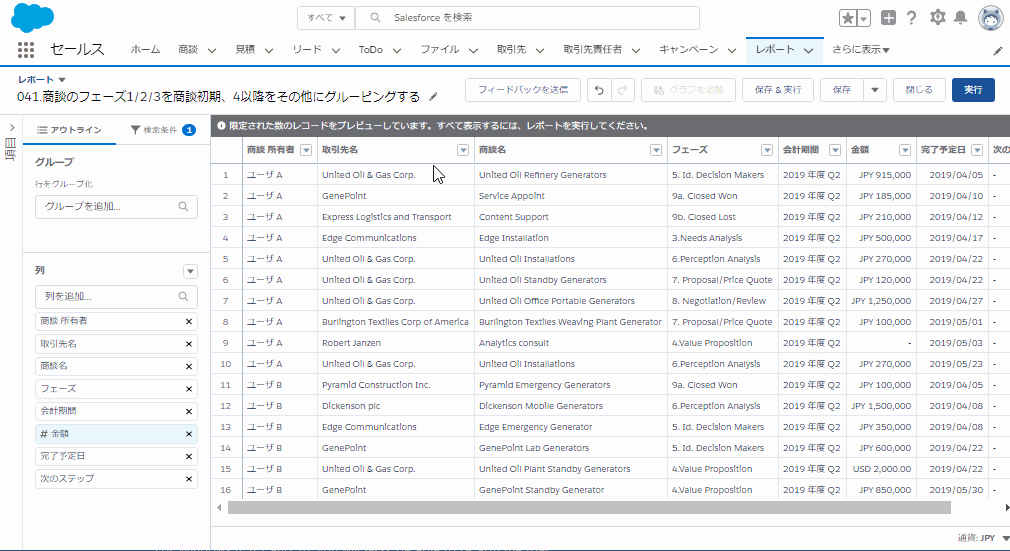The height and width of the screenshot is (551, 1010).
Task: Open 商談 所有者 column header menu
Action: click(306, 150)
